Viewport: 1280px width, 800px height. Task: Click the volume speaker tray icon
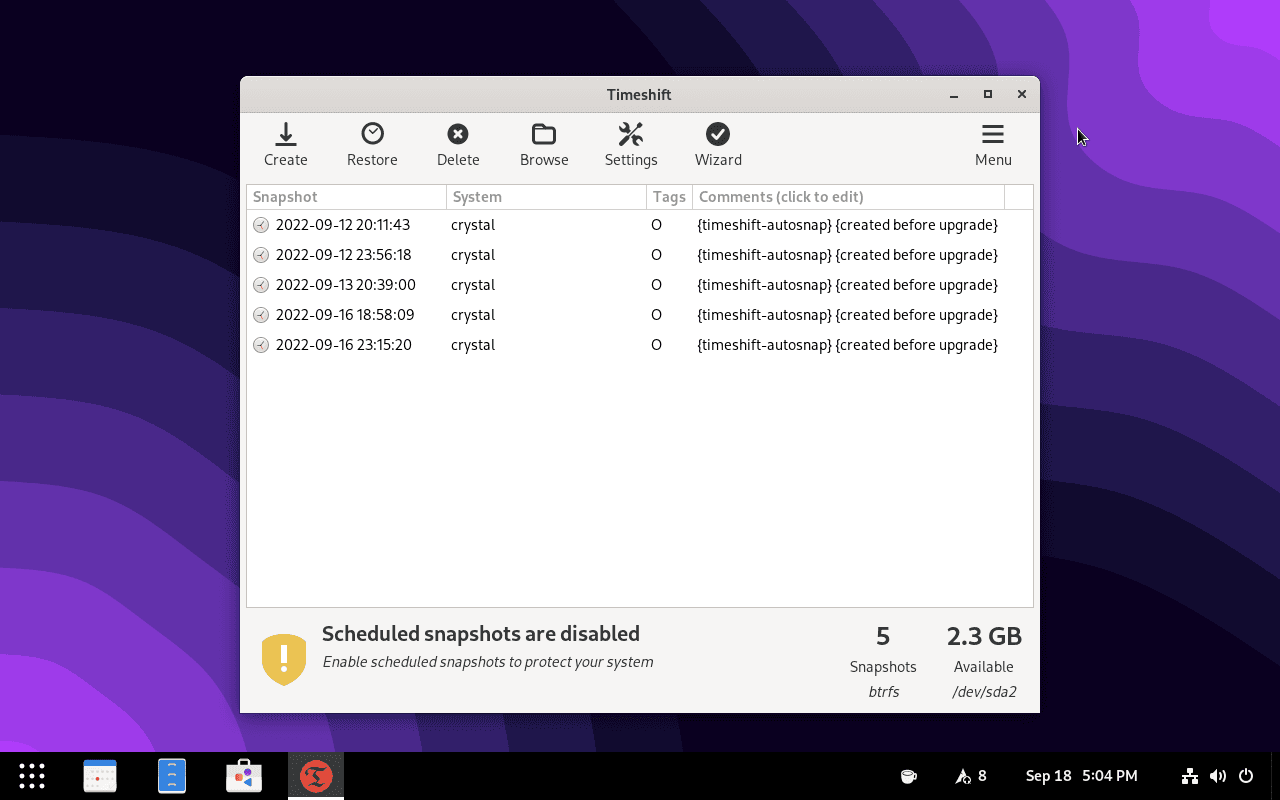(1218, 776)
